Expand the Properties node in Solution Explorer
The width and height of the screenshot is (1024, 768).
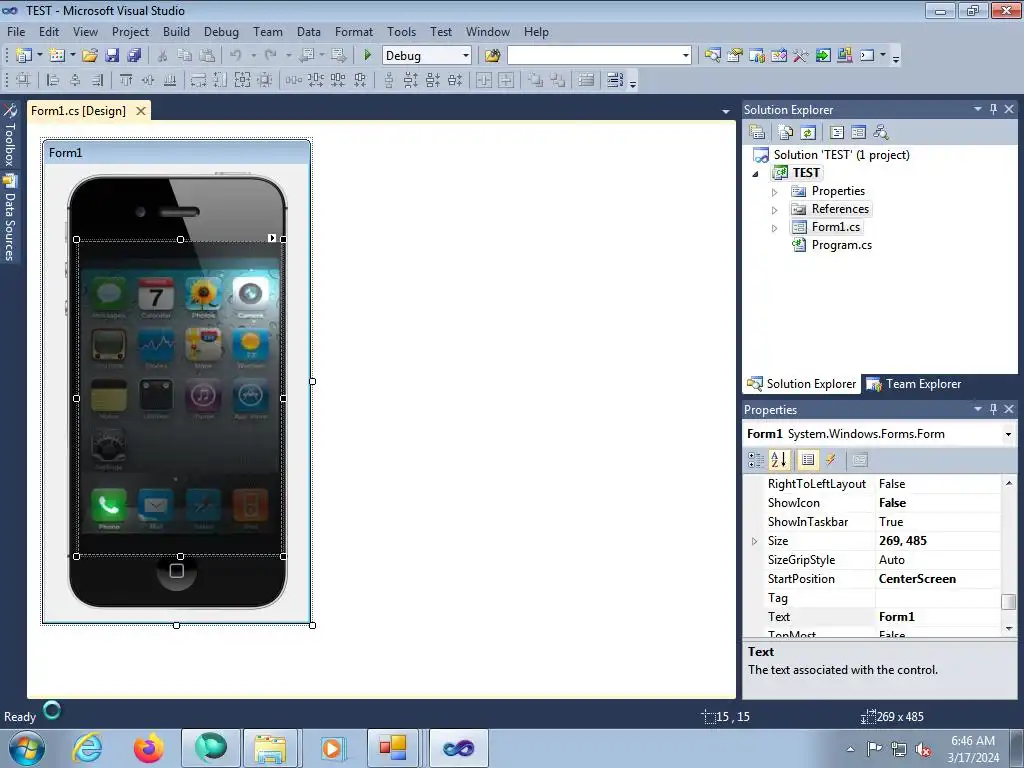775,192
